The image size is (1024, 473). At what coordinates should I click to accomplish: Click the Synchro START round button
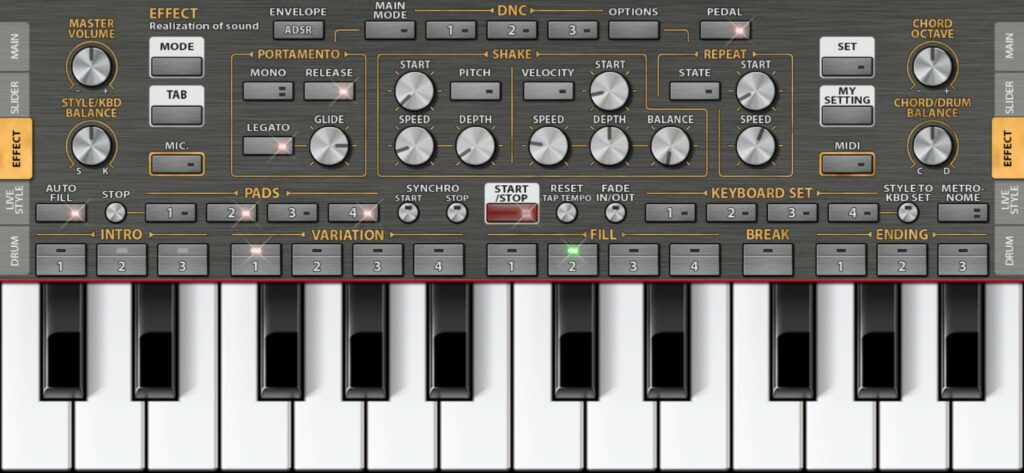[408, 212]
